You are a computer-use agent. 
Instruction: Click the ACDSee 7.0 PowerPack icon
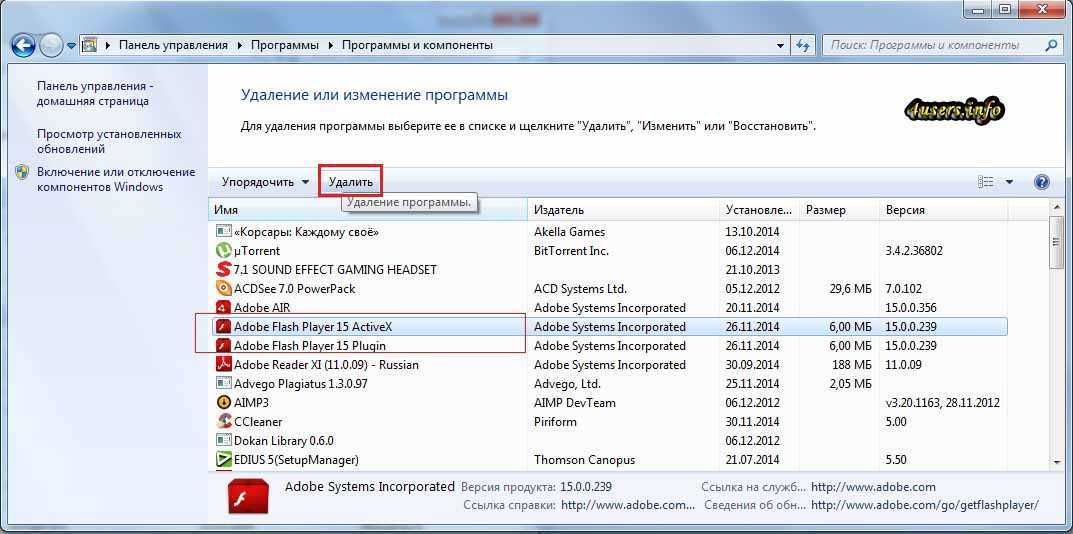click(224, 289)
